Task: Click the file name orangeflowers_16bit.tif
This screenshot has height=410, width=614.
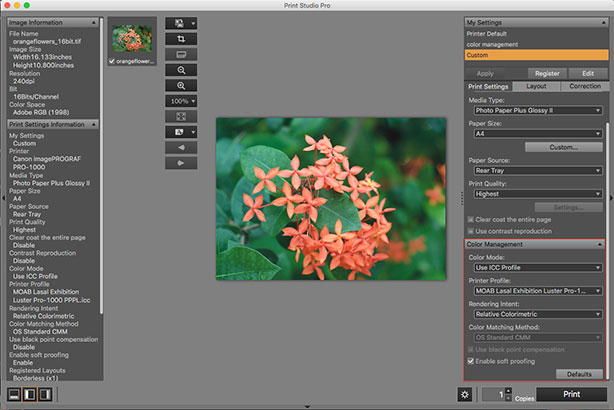Action: (47, 42)
